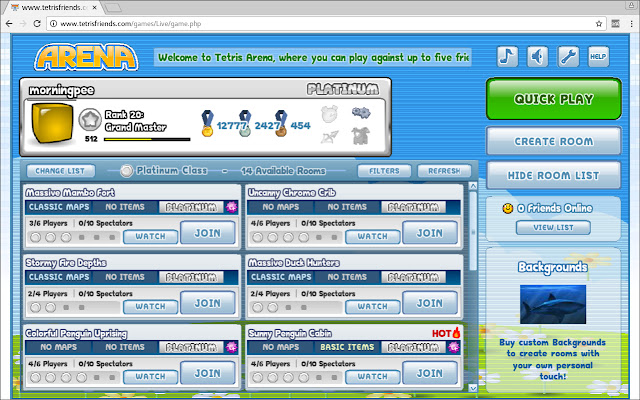Screen dimensions: 640x400
Task: Open the HELP icon button
Action: pyautogui.click(x=598, y=57)
